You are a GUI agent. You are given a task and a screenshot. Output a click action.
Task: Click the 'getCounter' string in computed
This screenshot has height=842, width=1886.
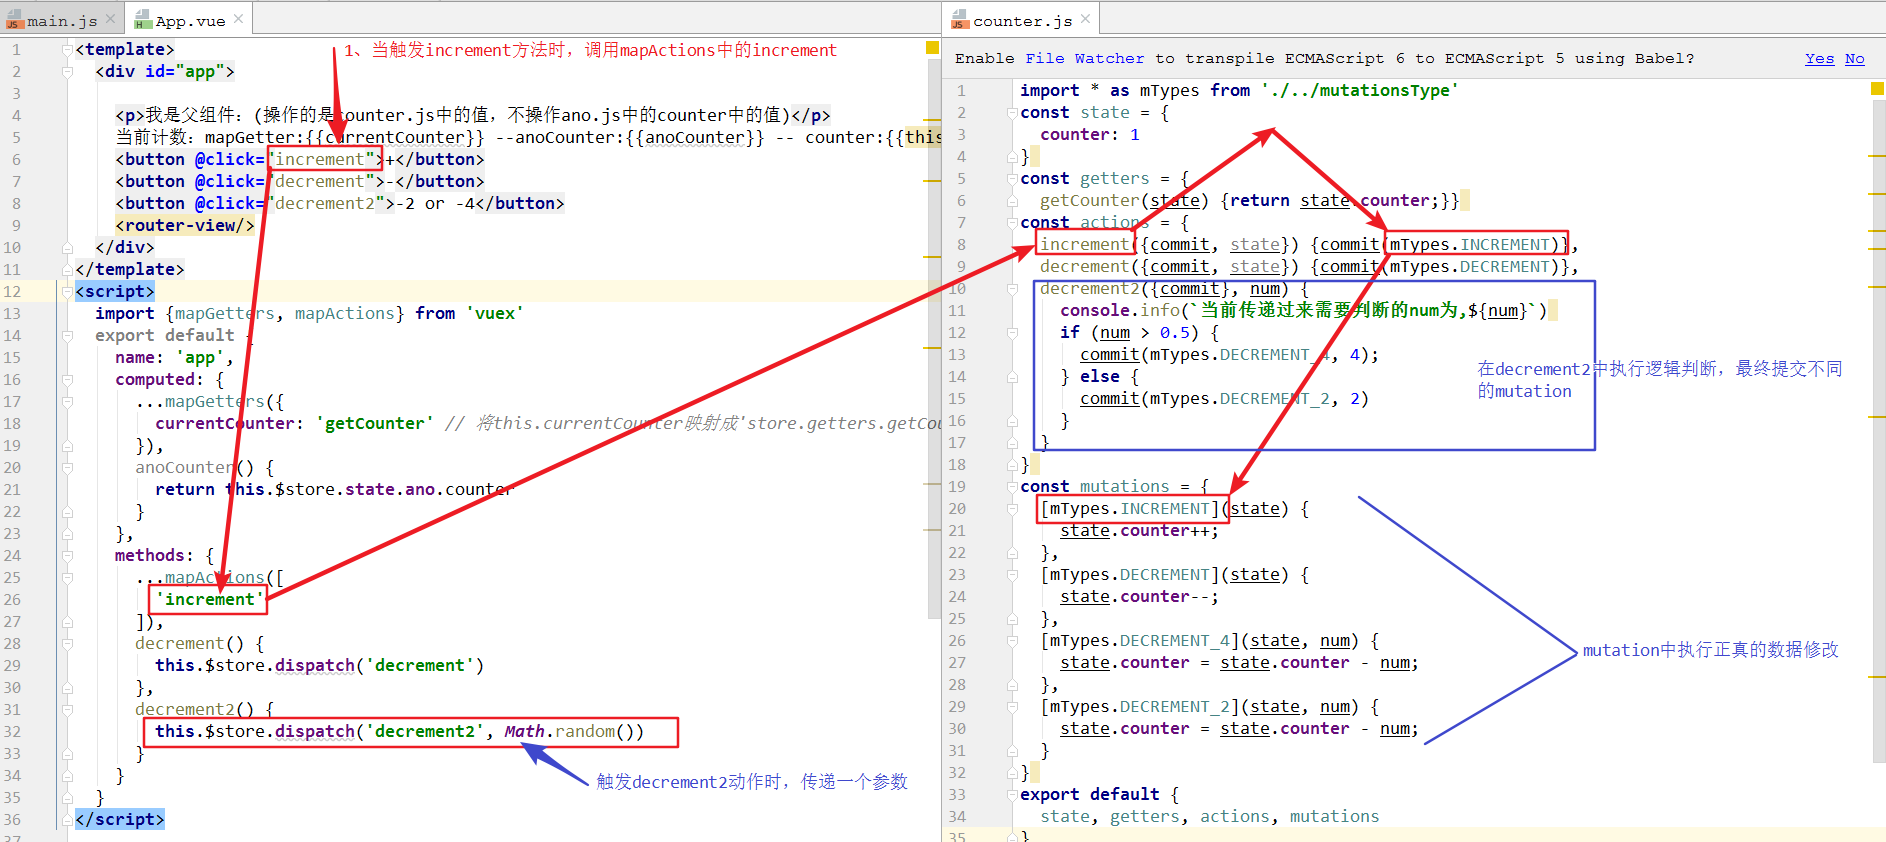375,423
